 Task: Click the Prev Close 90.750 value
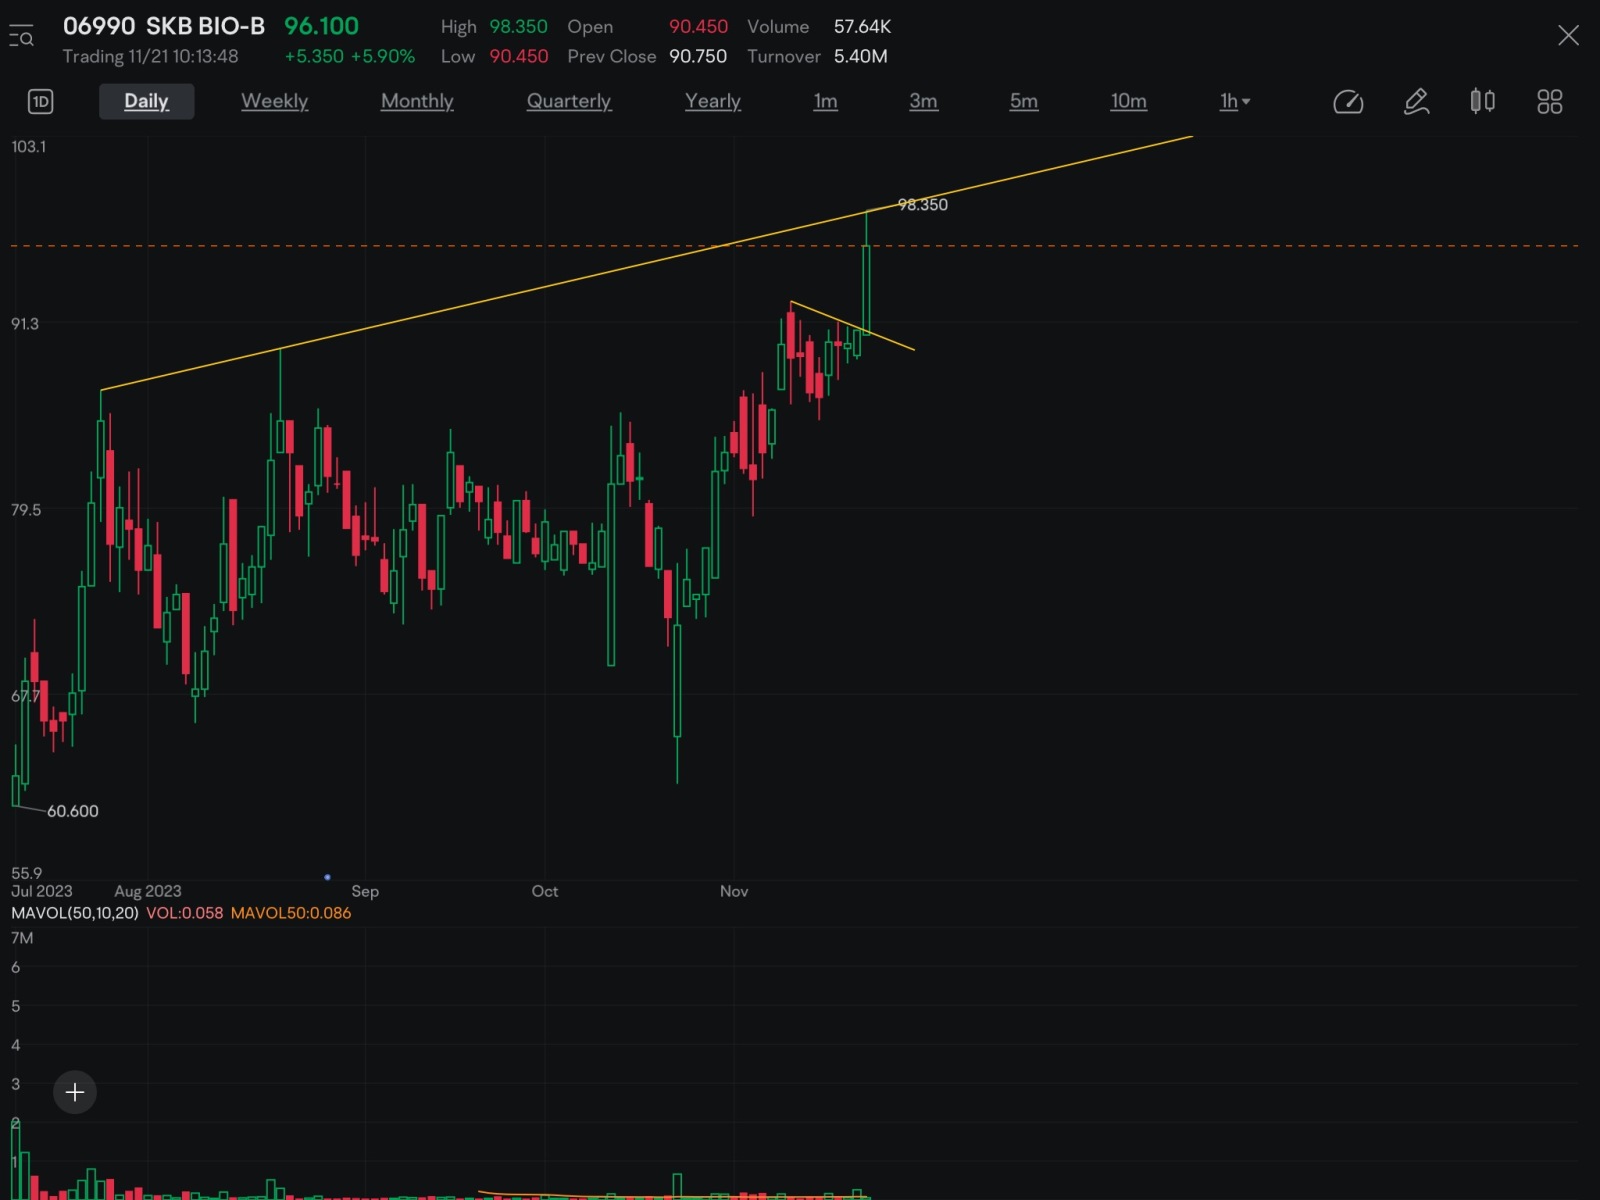(x=698, y=57)
